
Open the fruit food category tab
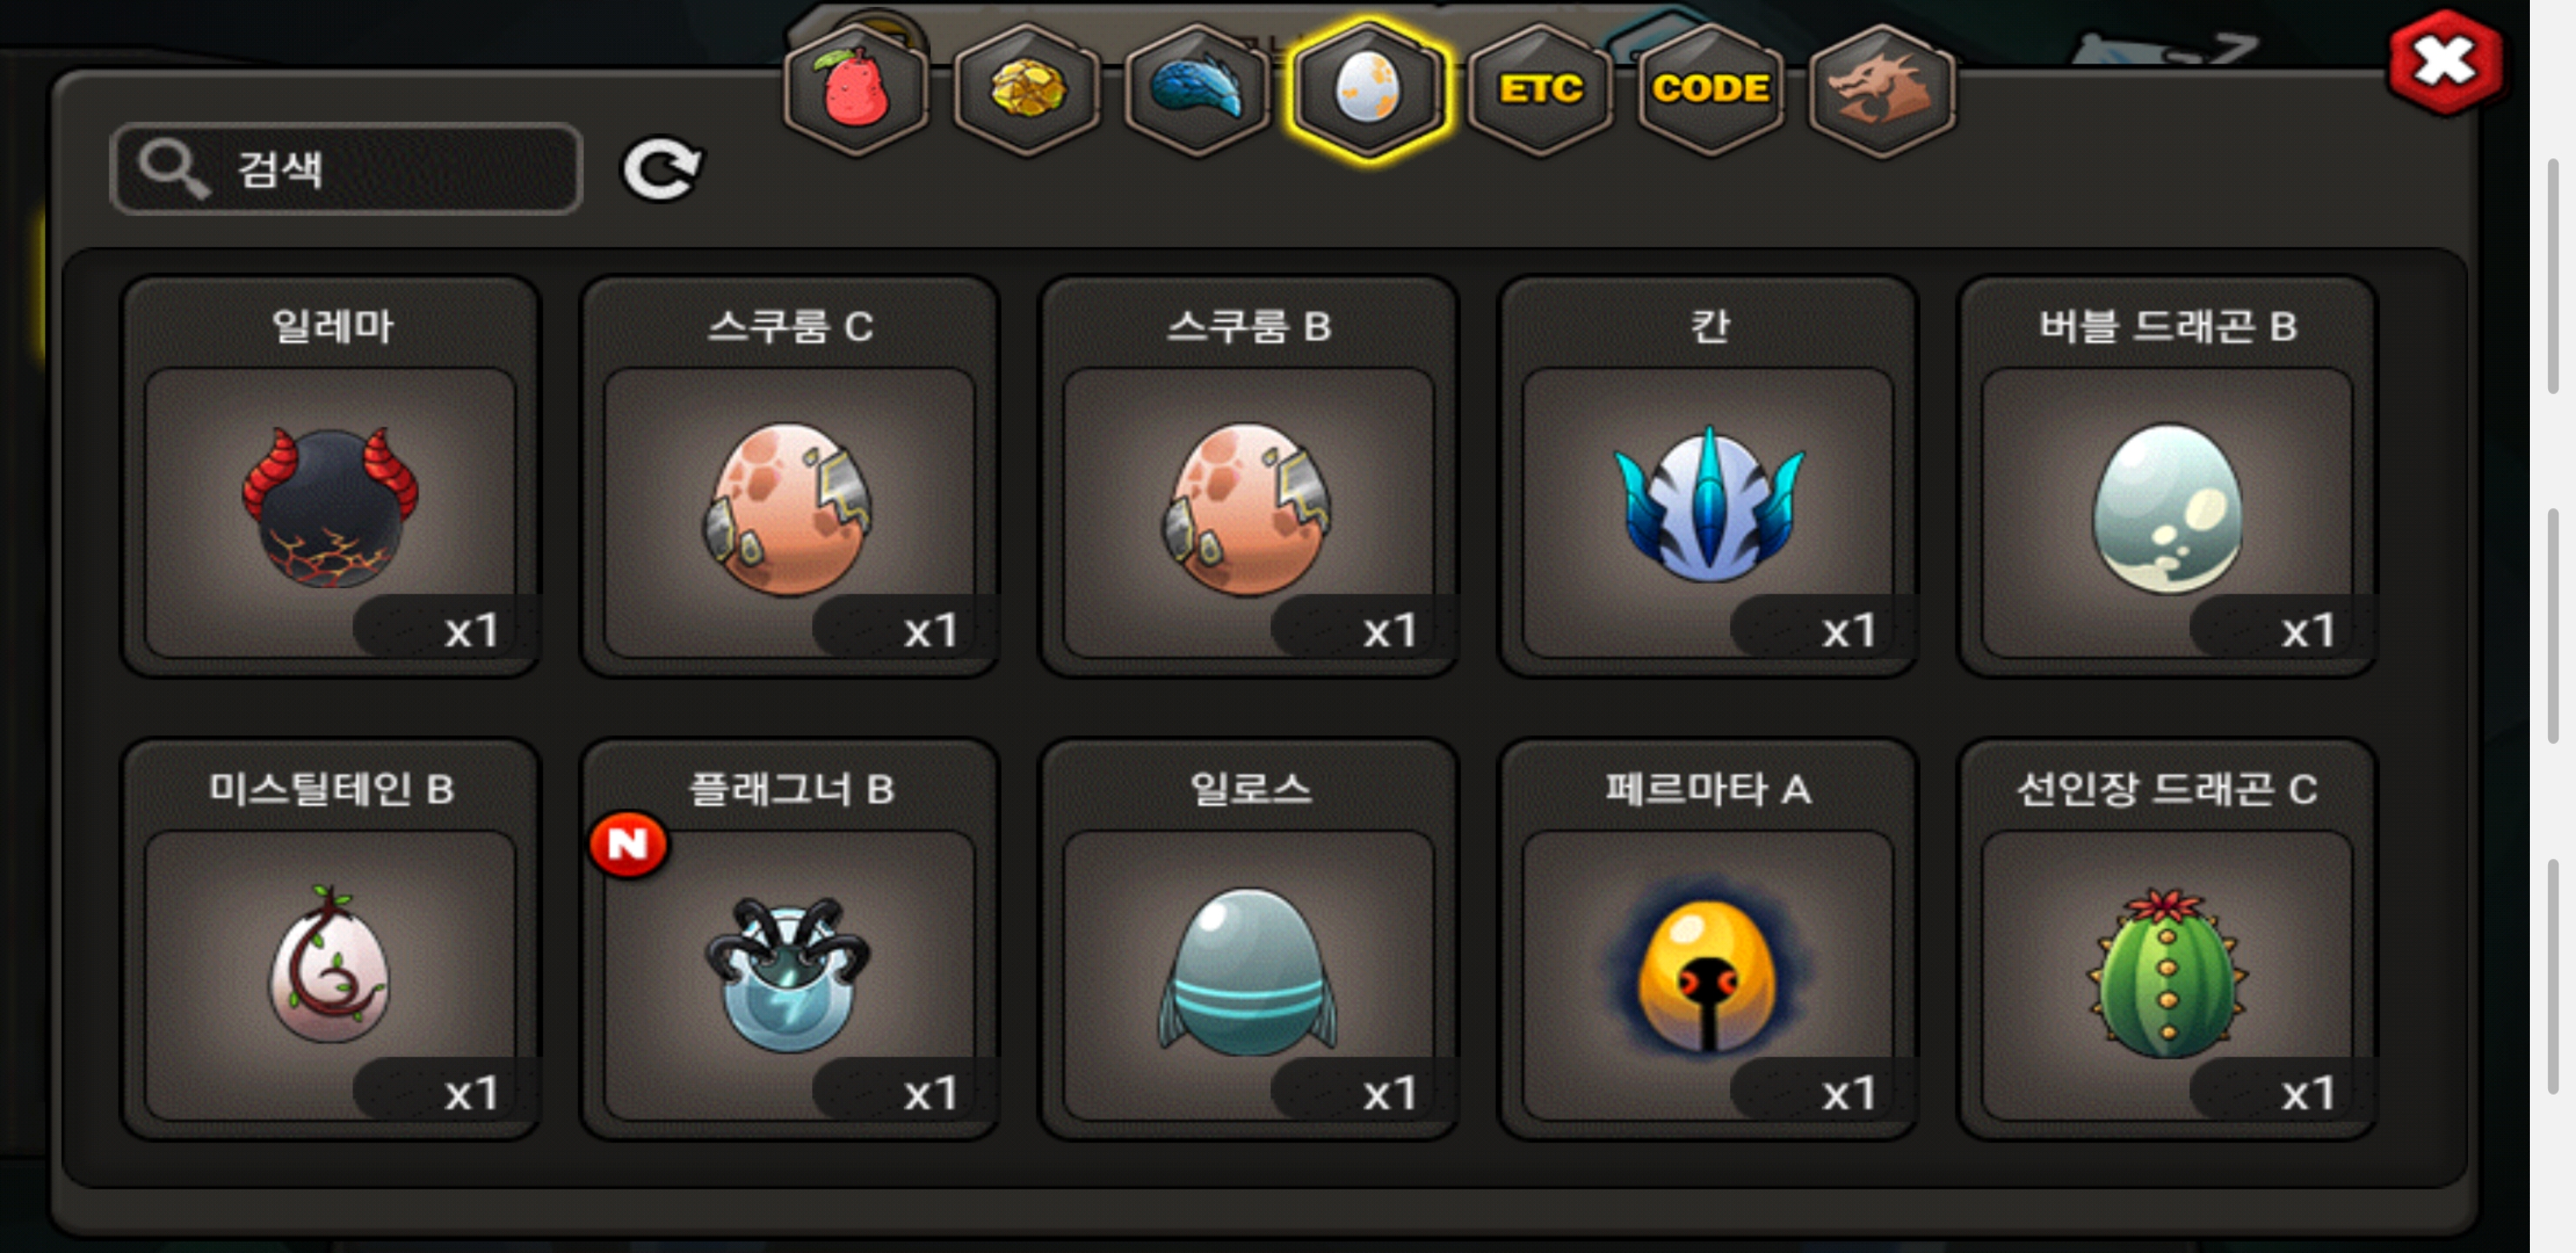tap(856, 90)
